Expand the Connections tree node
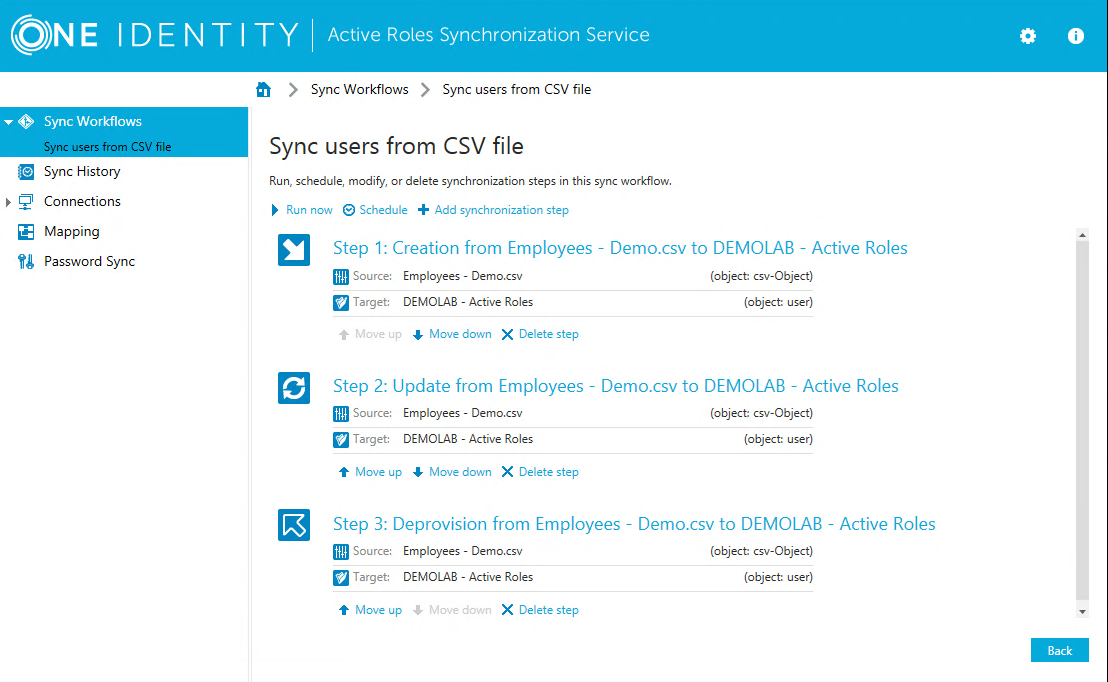 [9, 202]
